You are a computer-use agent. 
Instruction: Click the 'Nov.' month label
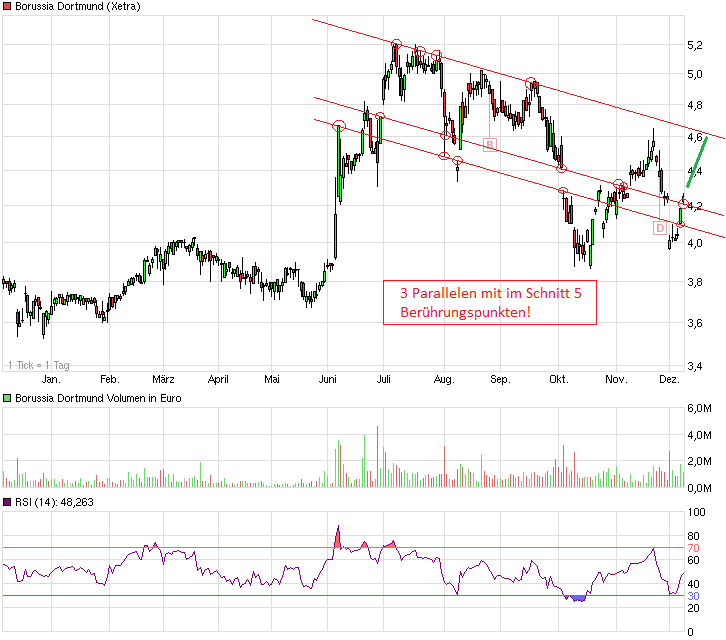pyautogui.click(x=616, y=379)
